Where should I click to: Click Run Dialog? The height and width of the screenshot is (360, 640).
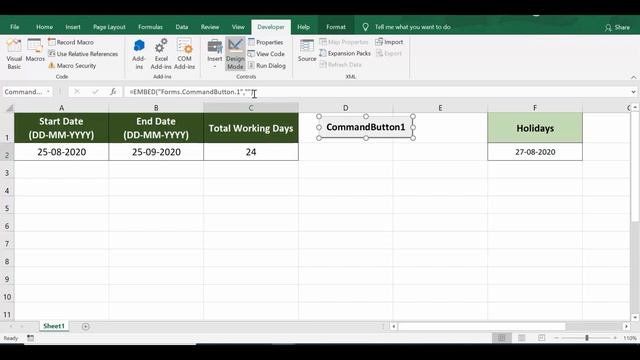point(267,65)
